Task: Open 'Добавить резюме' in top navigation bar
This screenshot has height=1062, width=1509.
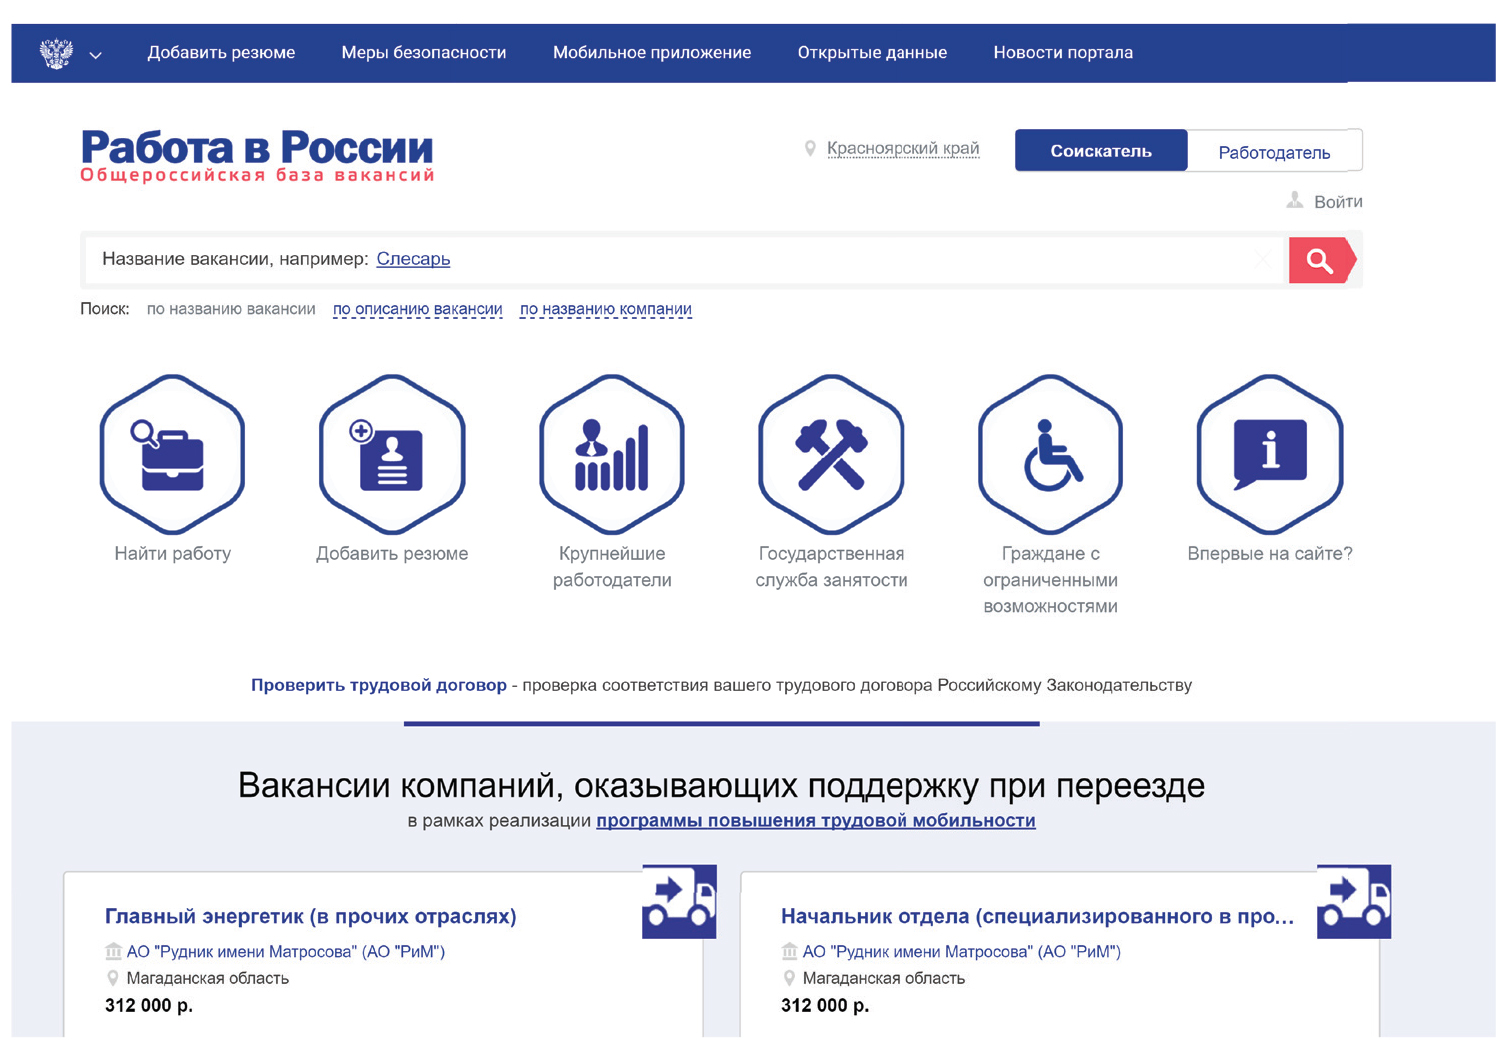Action: pos(221,53)
